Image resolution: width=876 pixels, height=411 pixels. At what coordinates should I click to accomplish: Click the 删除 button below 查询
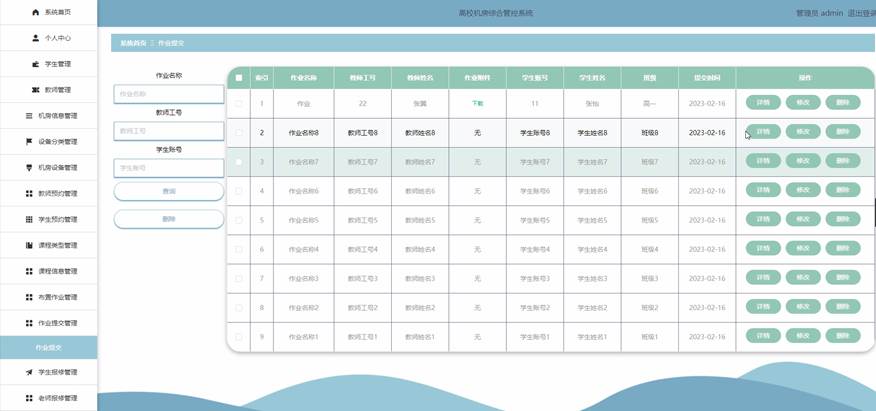click(169, 219)
